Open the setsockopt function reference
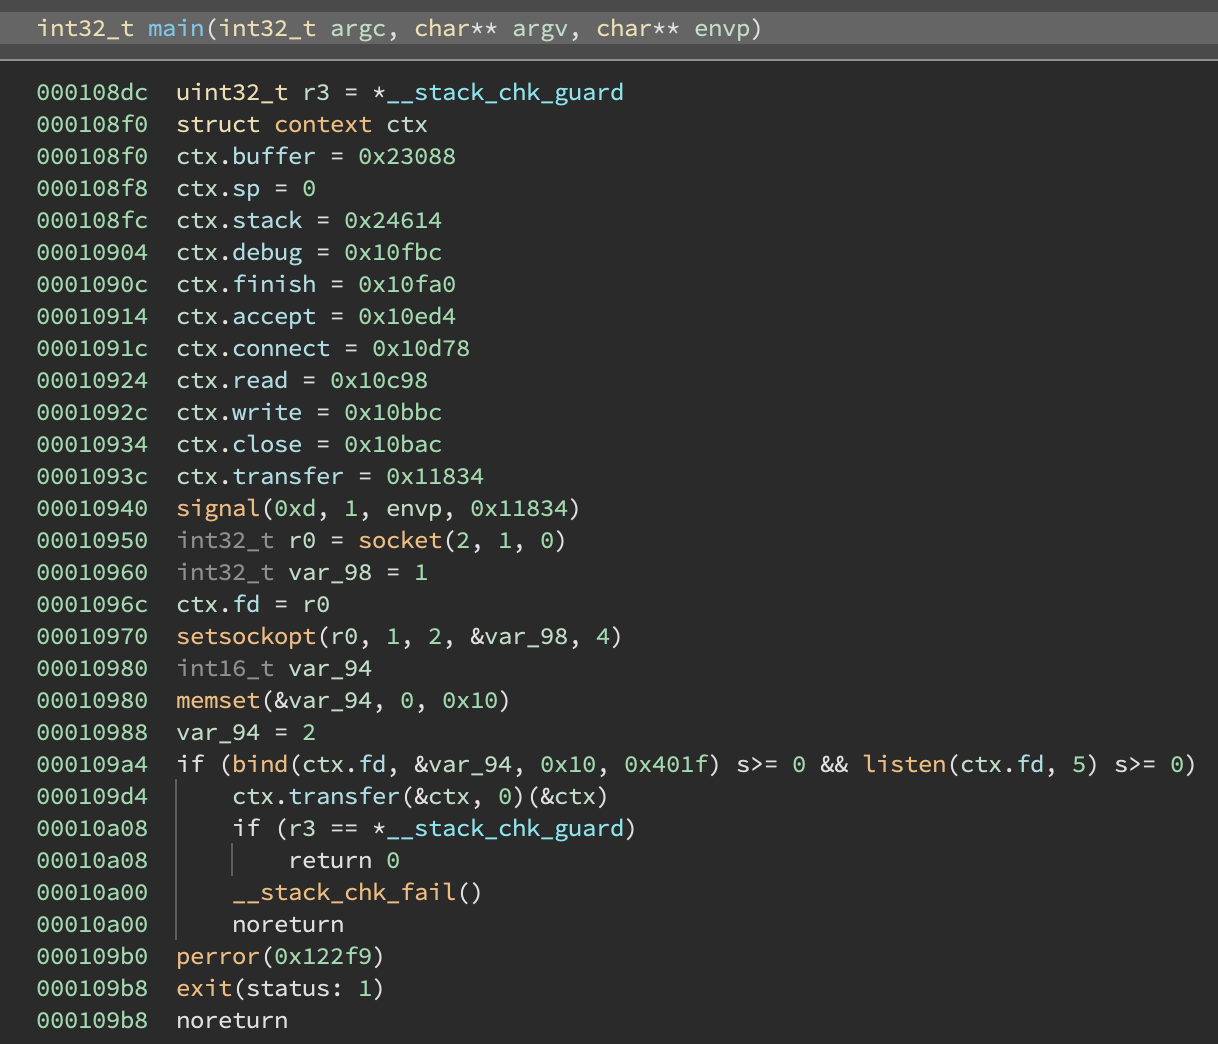The width and height of the screenshot is (1218, 1044). pos(246,636)
